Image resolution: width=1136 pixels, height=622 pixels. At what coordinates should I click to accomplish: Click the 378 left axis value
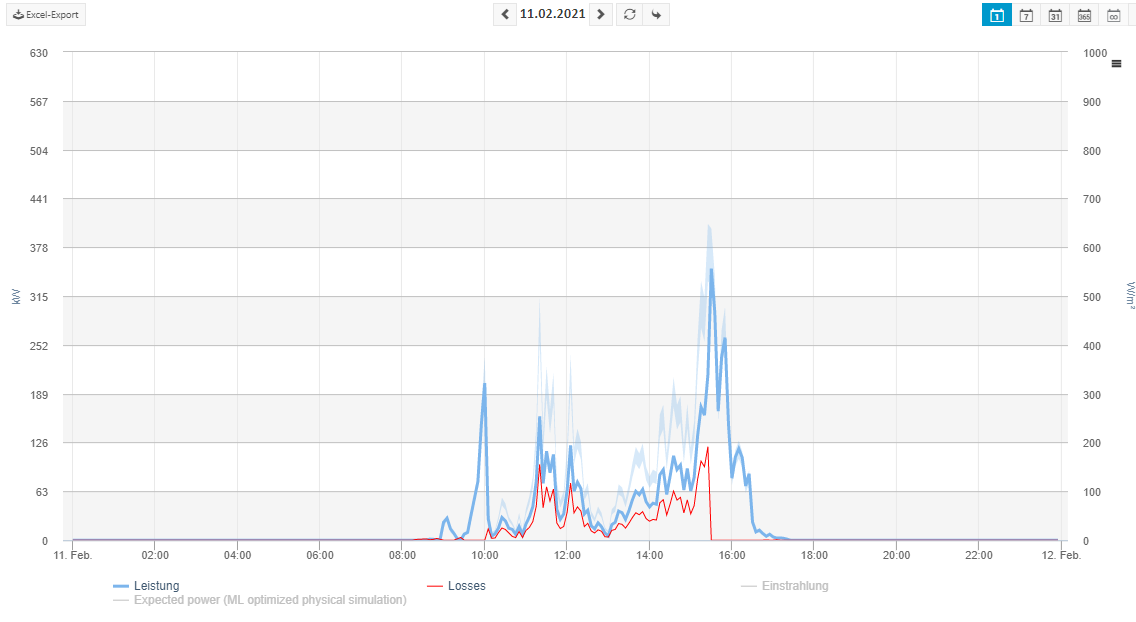pyautogui.click(x=39, y=248)
